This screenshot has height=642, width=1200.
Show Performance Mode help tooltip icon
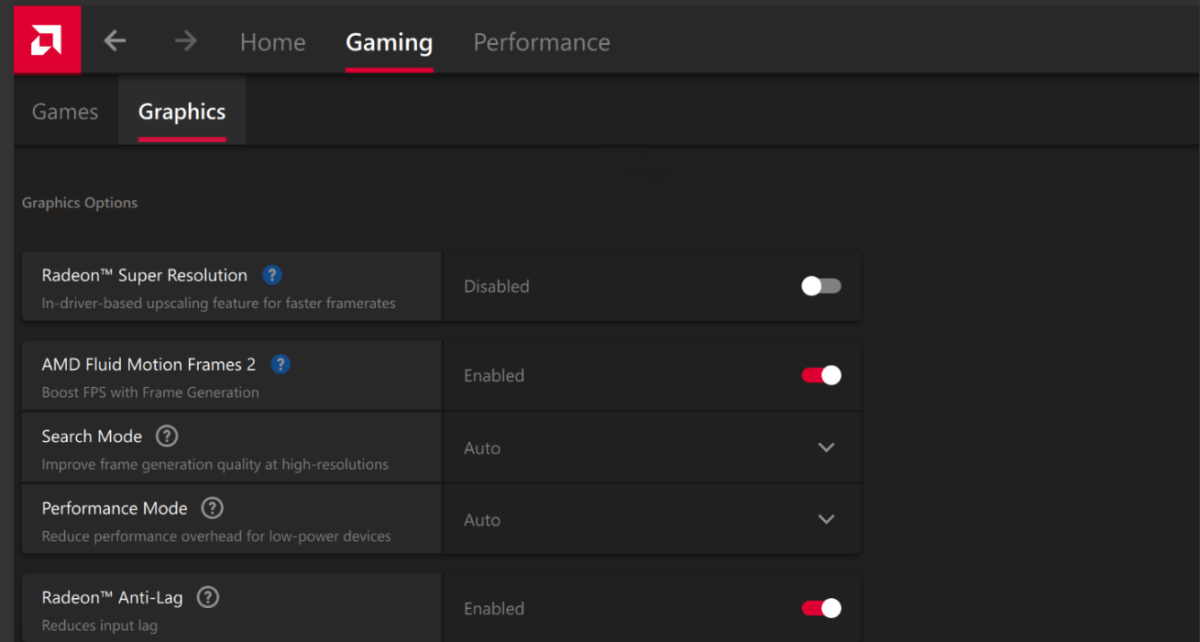click(212, 508)
